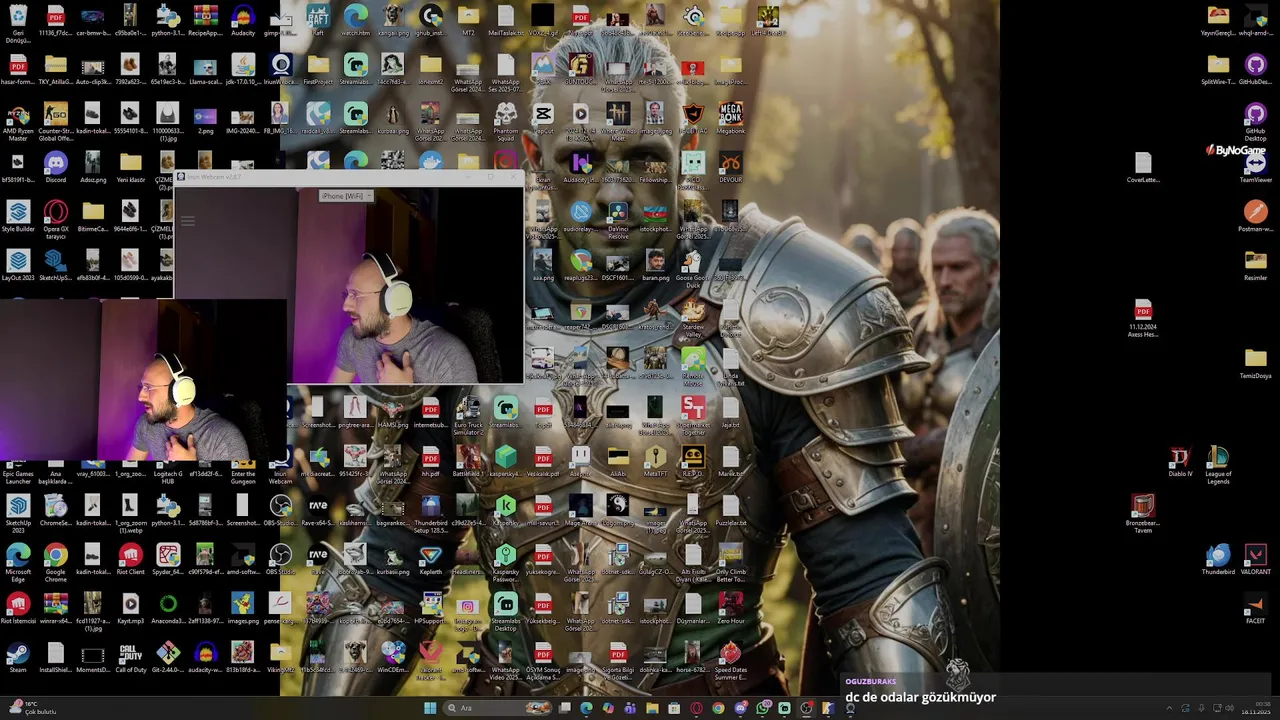Screen dimensions: 1280x720
Task: Open the Stardew Valley shortcut
Action: 693,316
